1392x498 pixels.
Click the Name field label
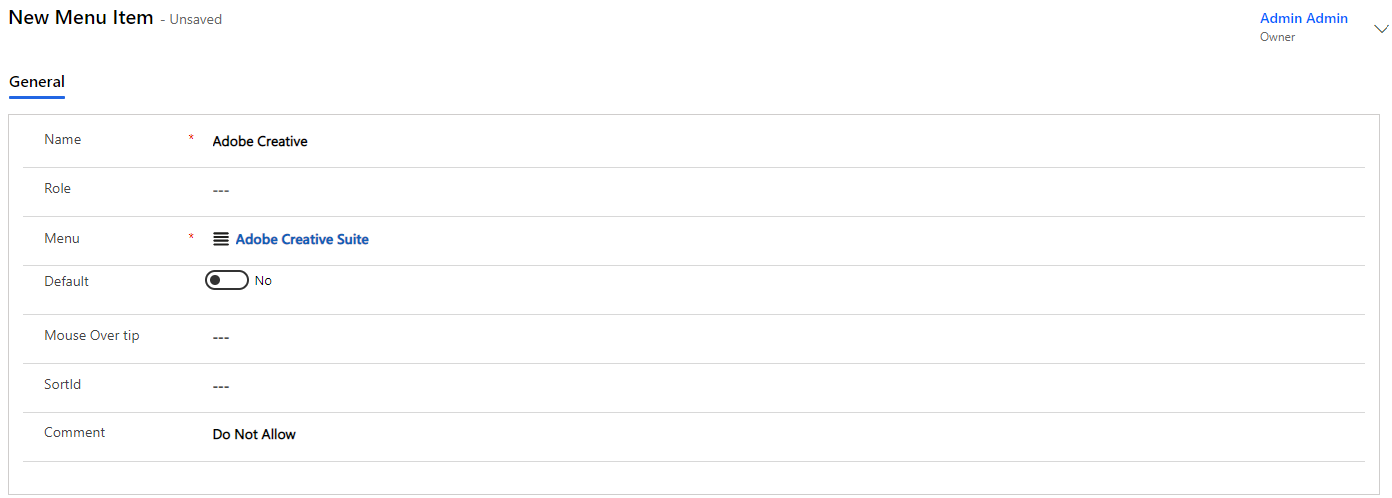pyautogui.click(x=63, y=139)
